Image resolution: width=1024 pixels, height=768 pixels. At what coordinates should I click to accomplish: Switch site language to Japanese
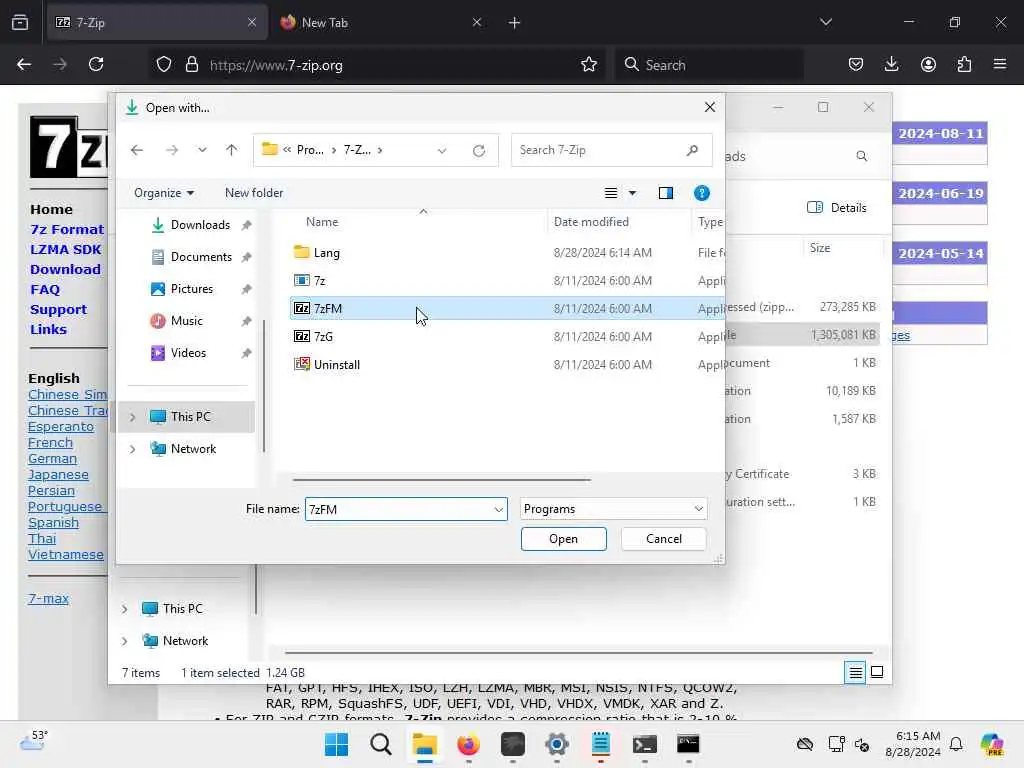coord(58,475)
